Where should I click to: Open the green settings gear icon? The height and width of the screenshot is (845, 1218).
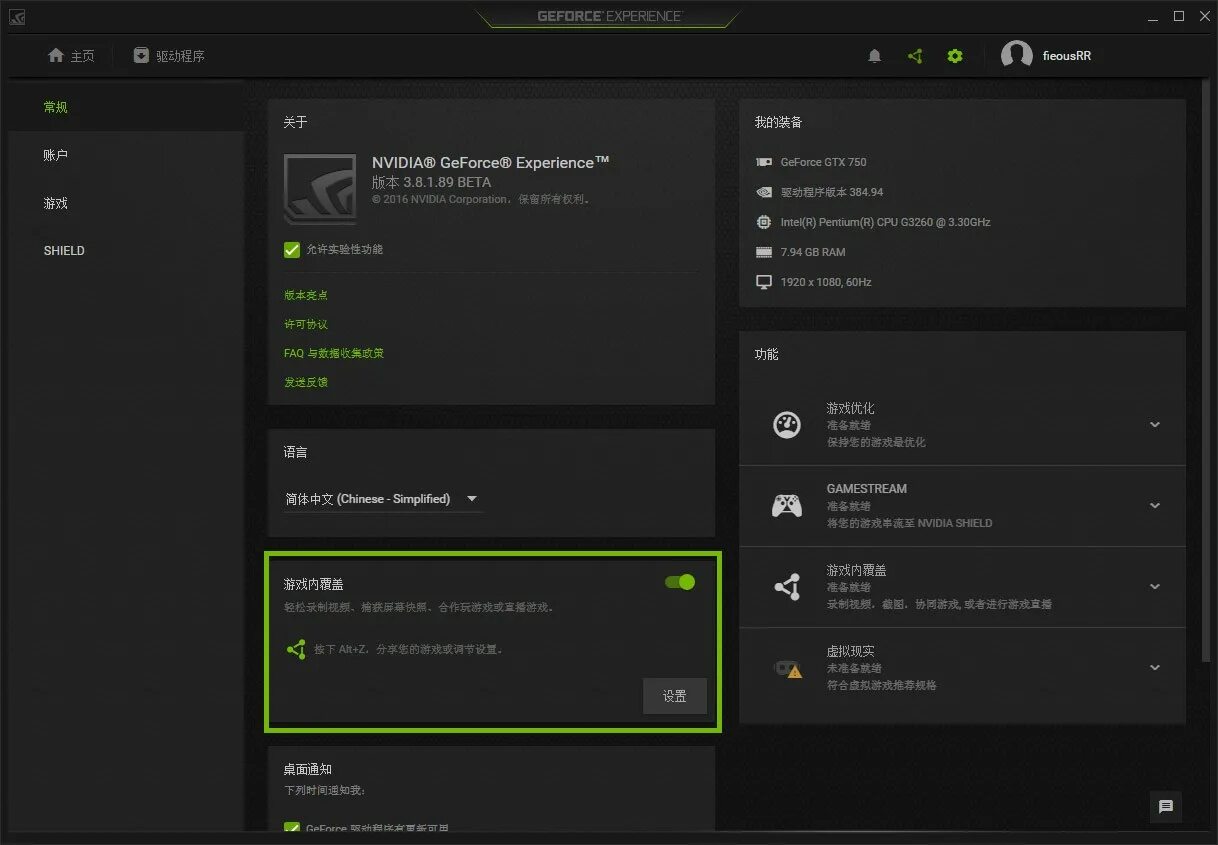(x=955, y=56)
